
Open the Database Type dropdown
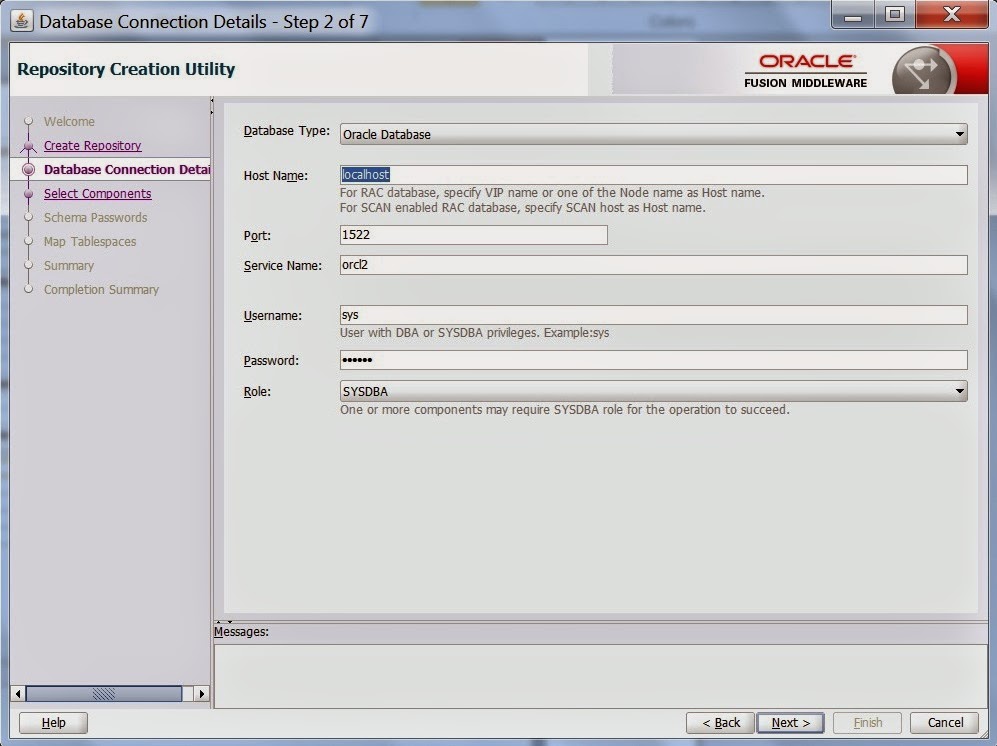(x=654, y=134)
